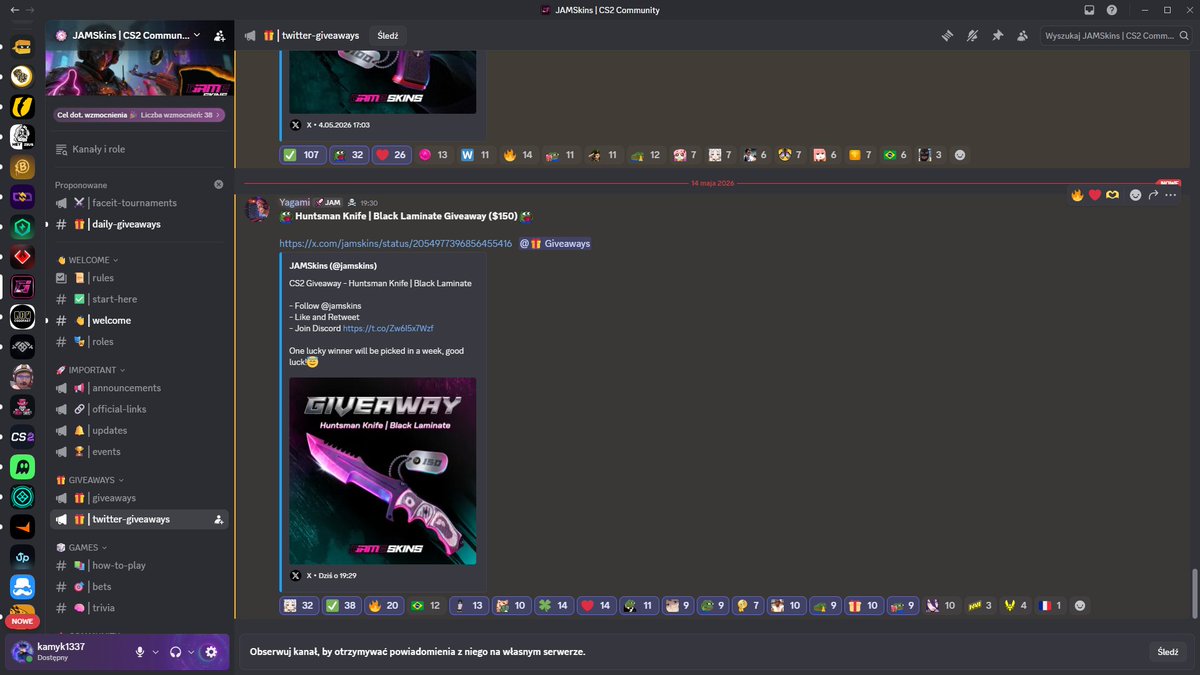Click Yagami's avatar

[x=258, y=208]
